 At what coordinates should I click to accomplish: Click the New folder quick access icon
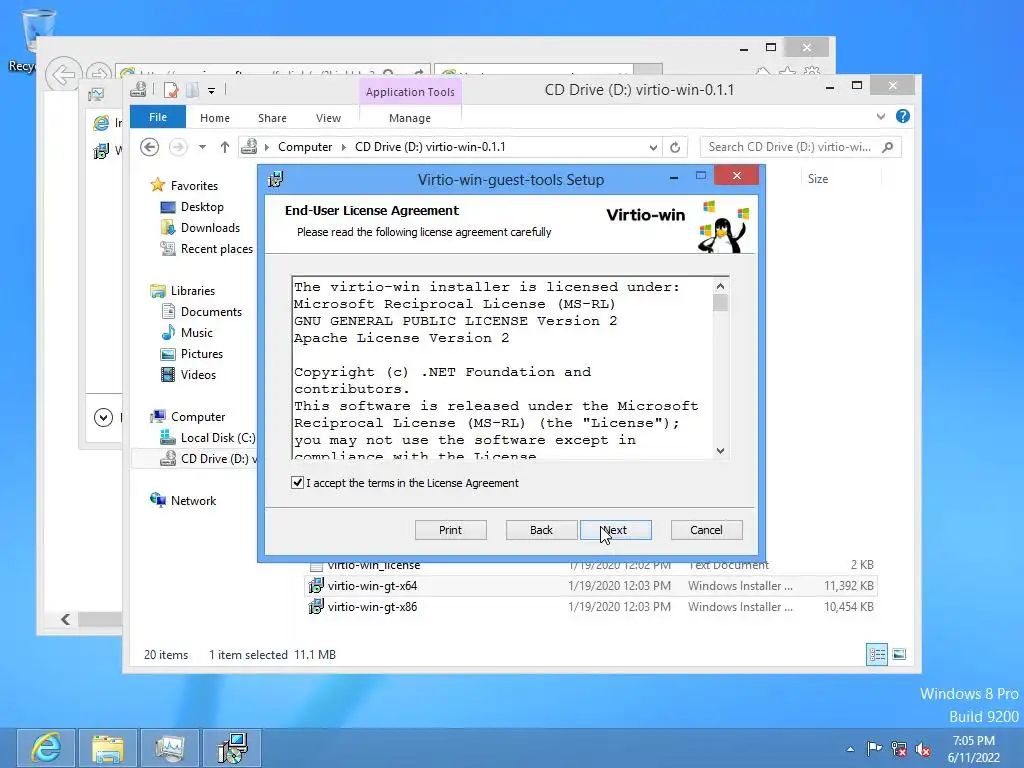point(192,90)
